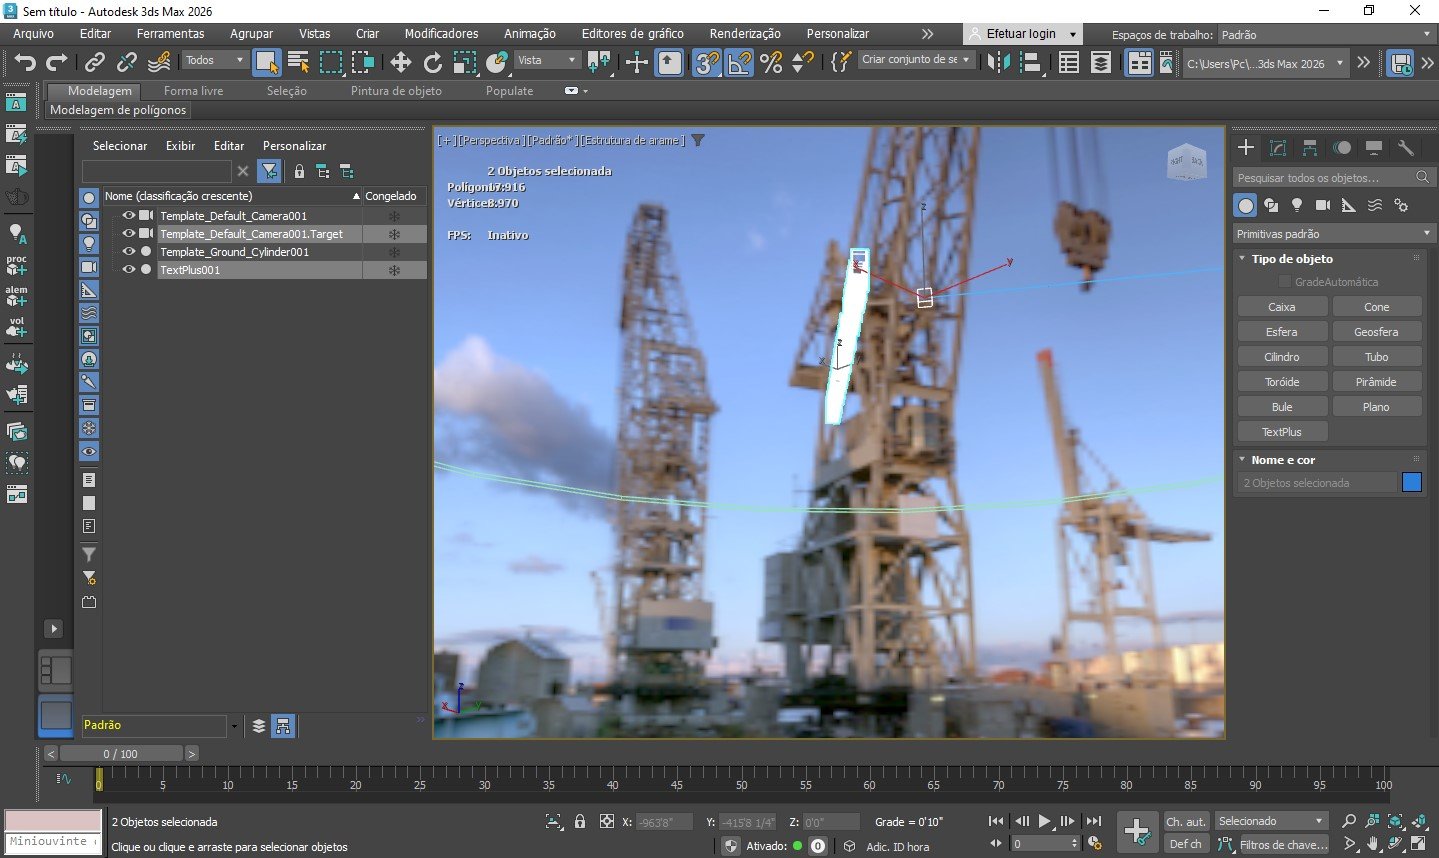The image size is (1439, 858).
Task: Click the Mirror tool icon
Action: [998, 62]
